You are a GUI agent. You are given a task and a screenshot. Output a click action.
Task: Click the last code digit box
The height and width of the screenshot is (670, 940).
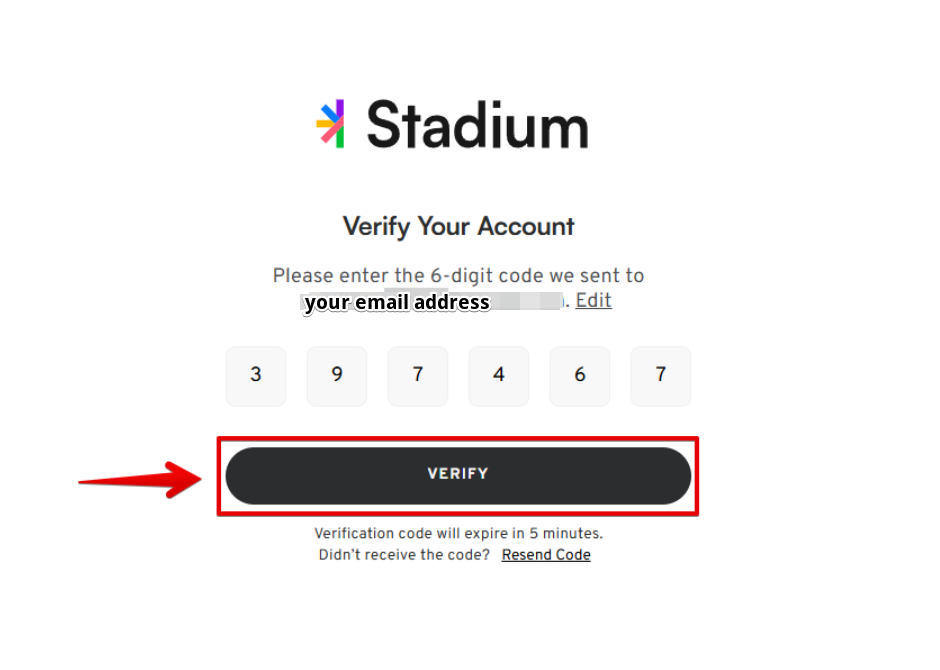coord(661,376)
